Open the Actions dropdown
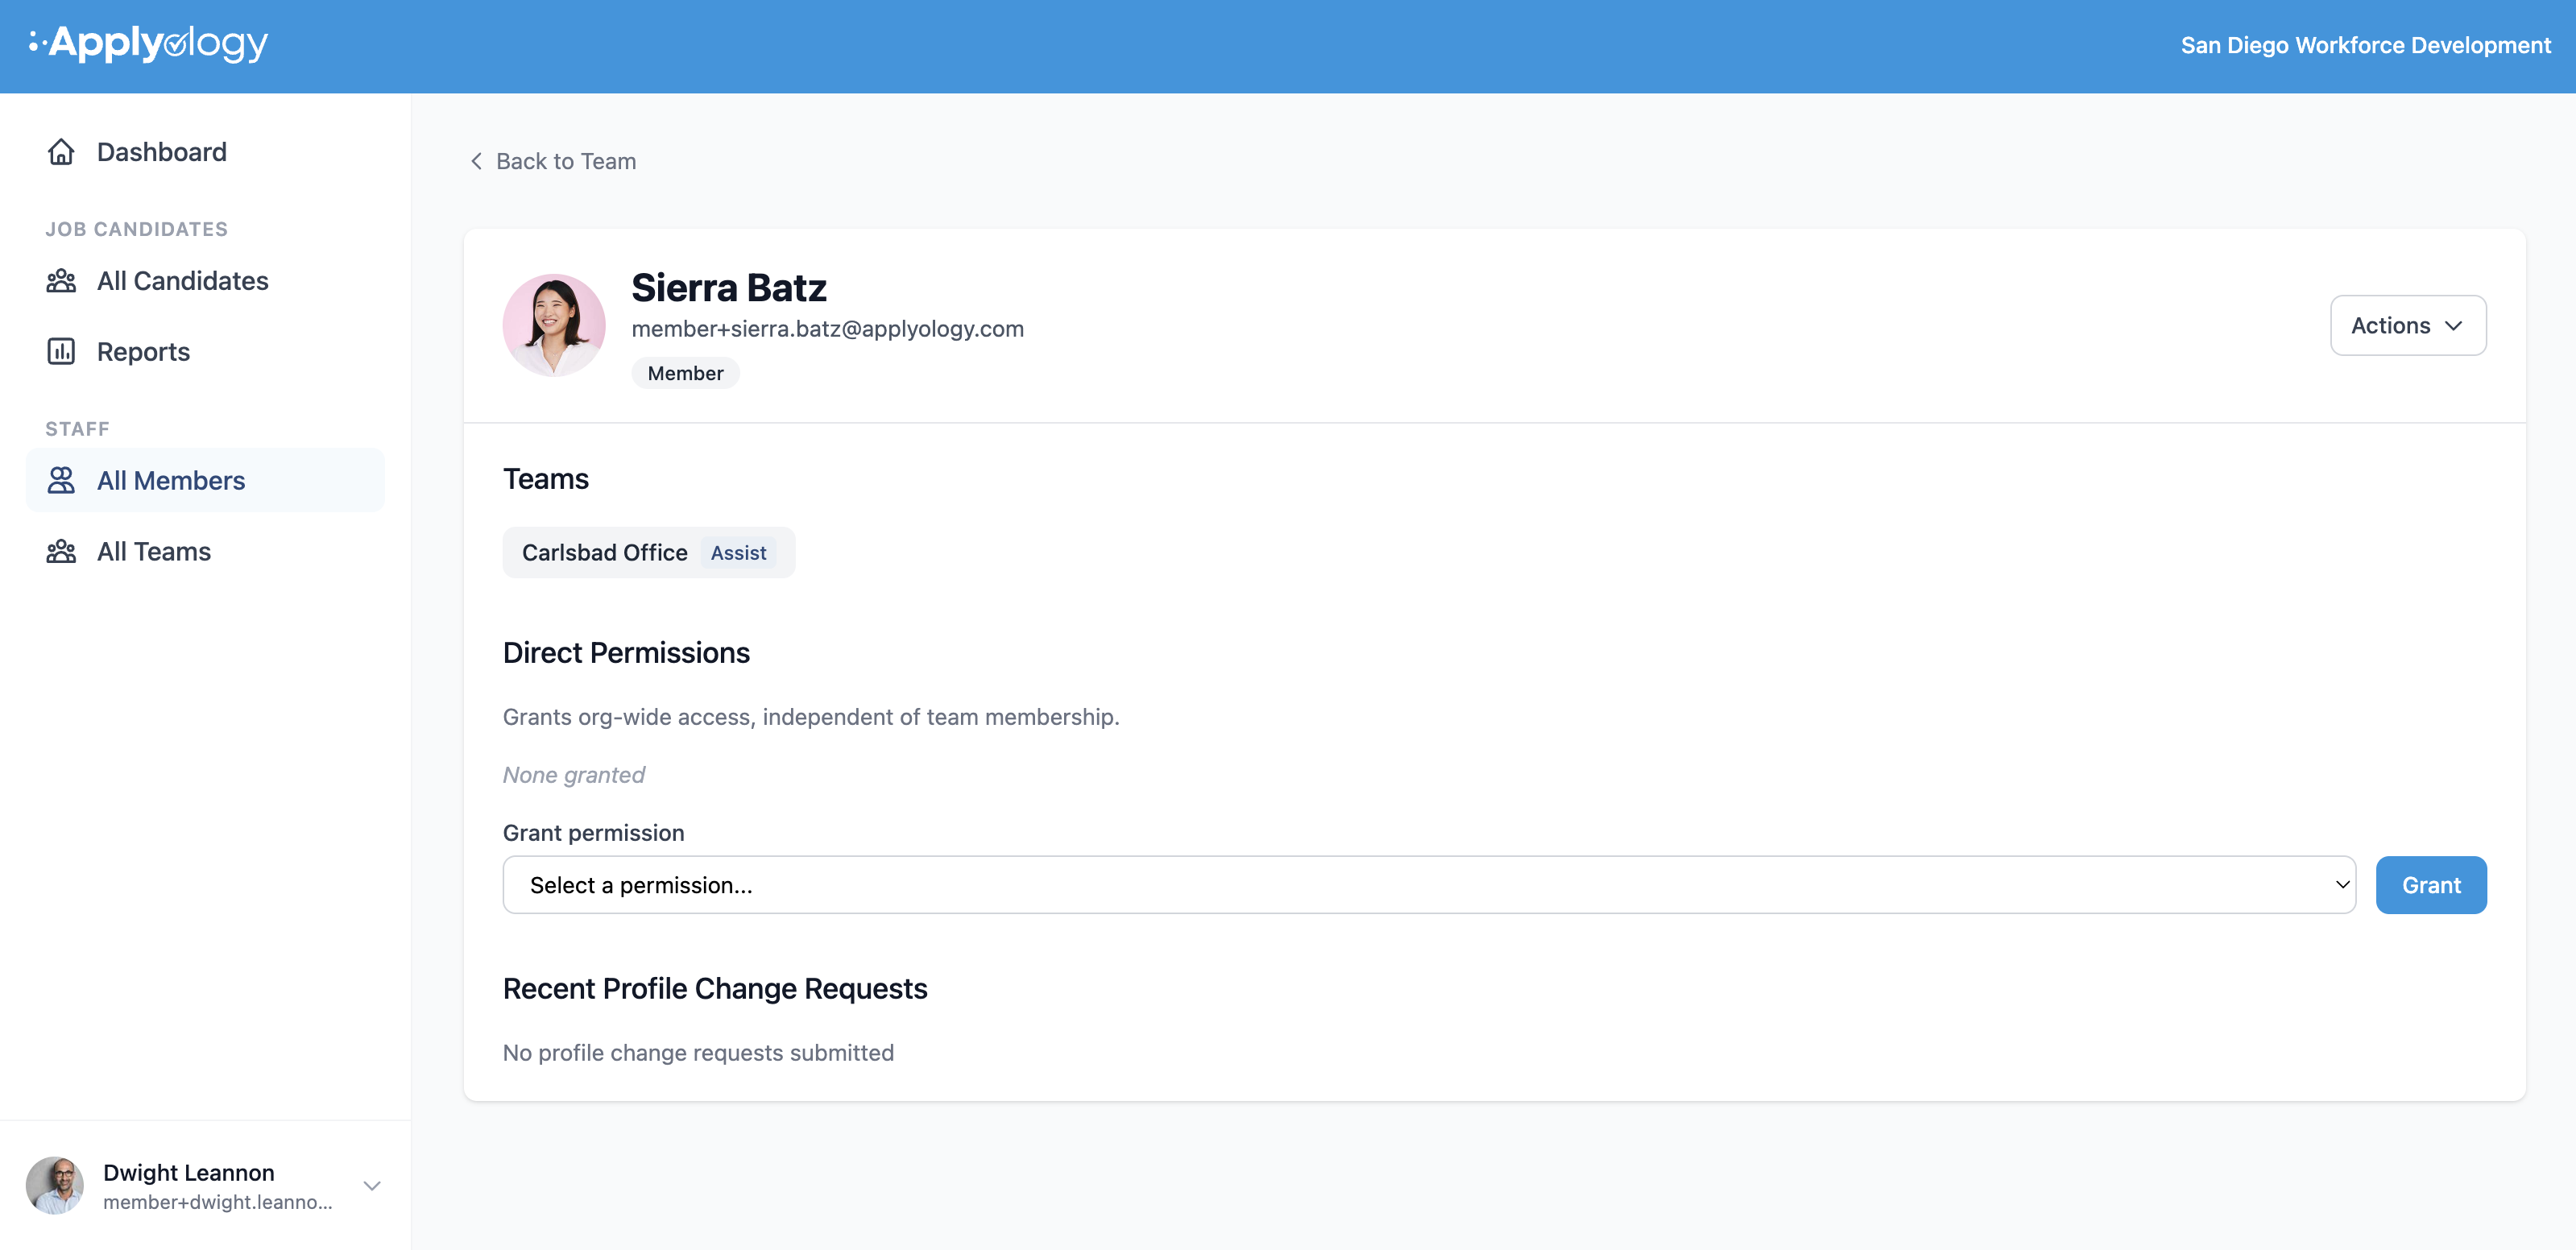 2408,325
